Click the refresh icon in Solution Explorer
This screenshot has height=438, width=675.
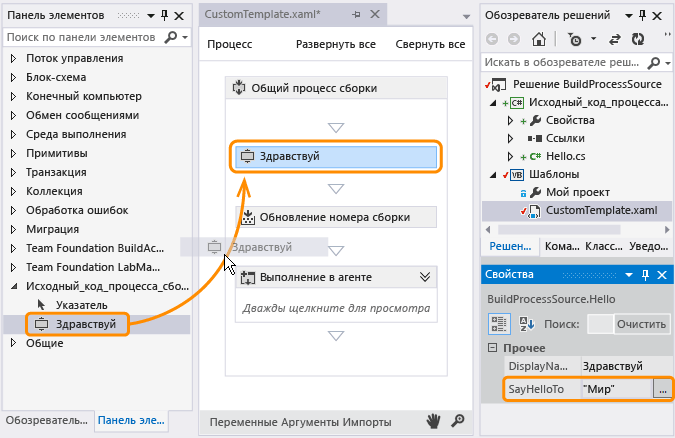638,39
